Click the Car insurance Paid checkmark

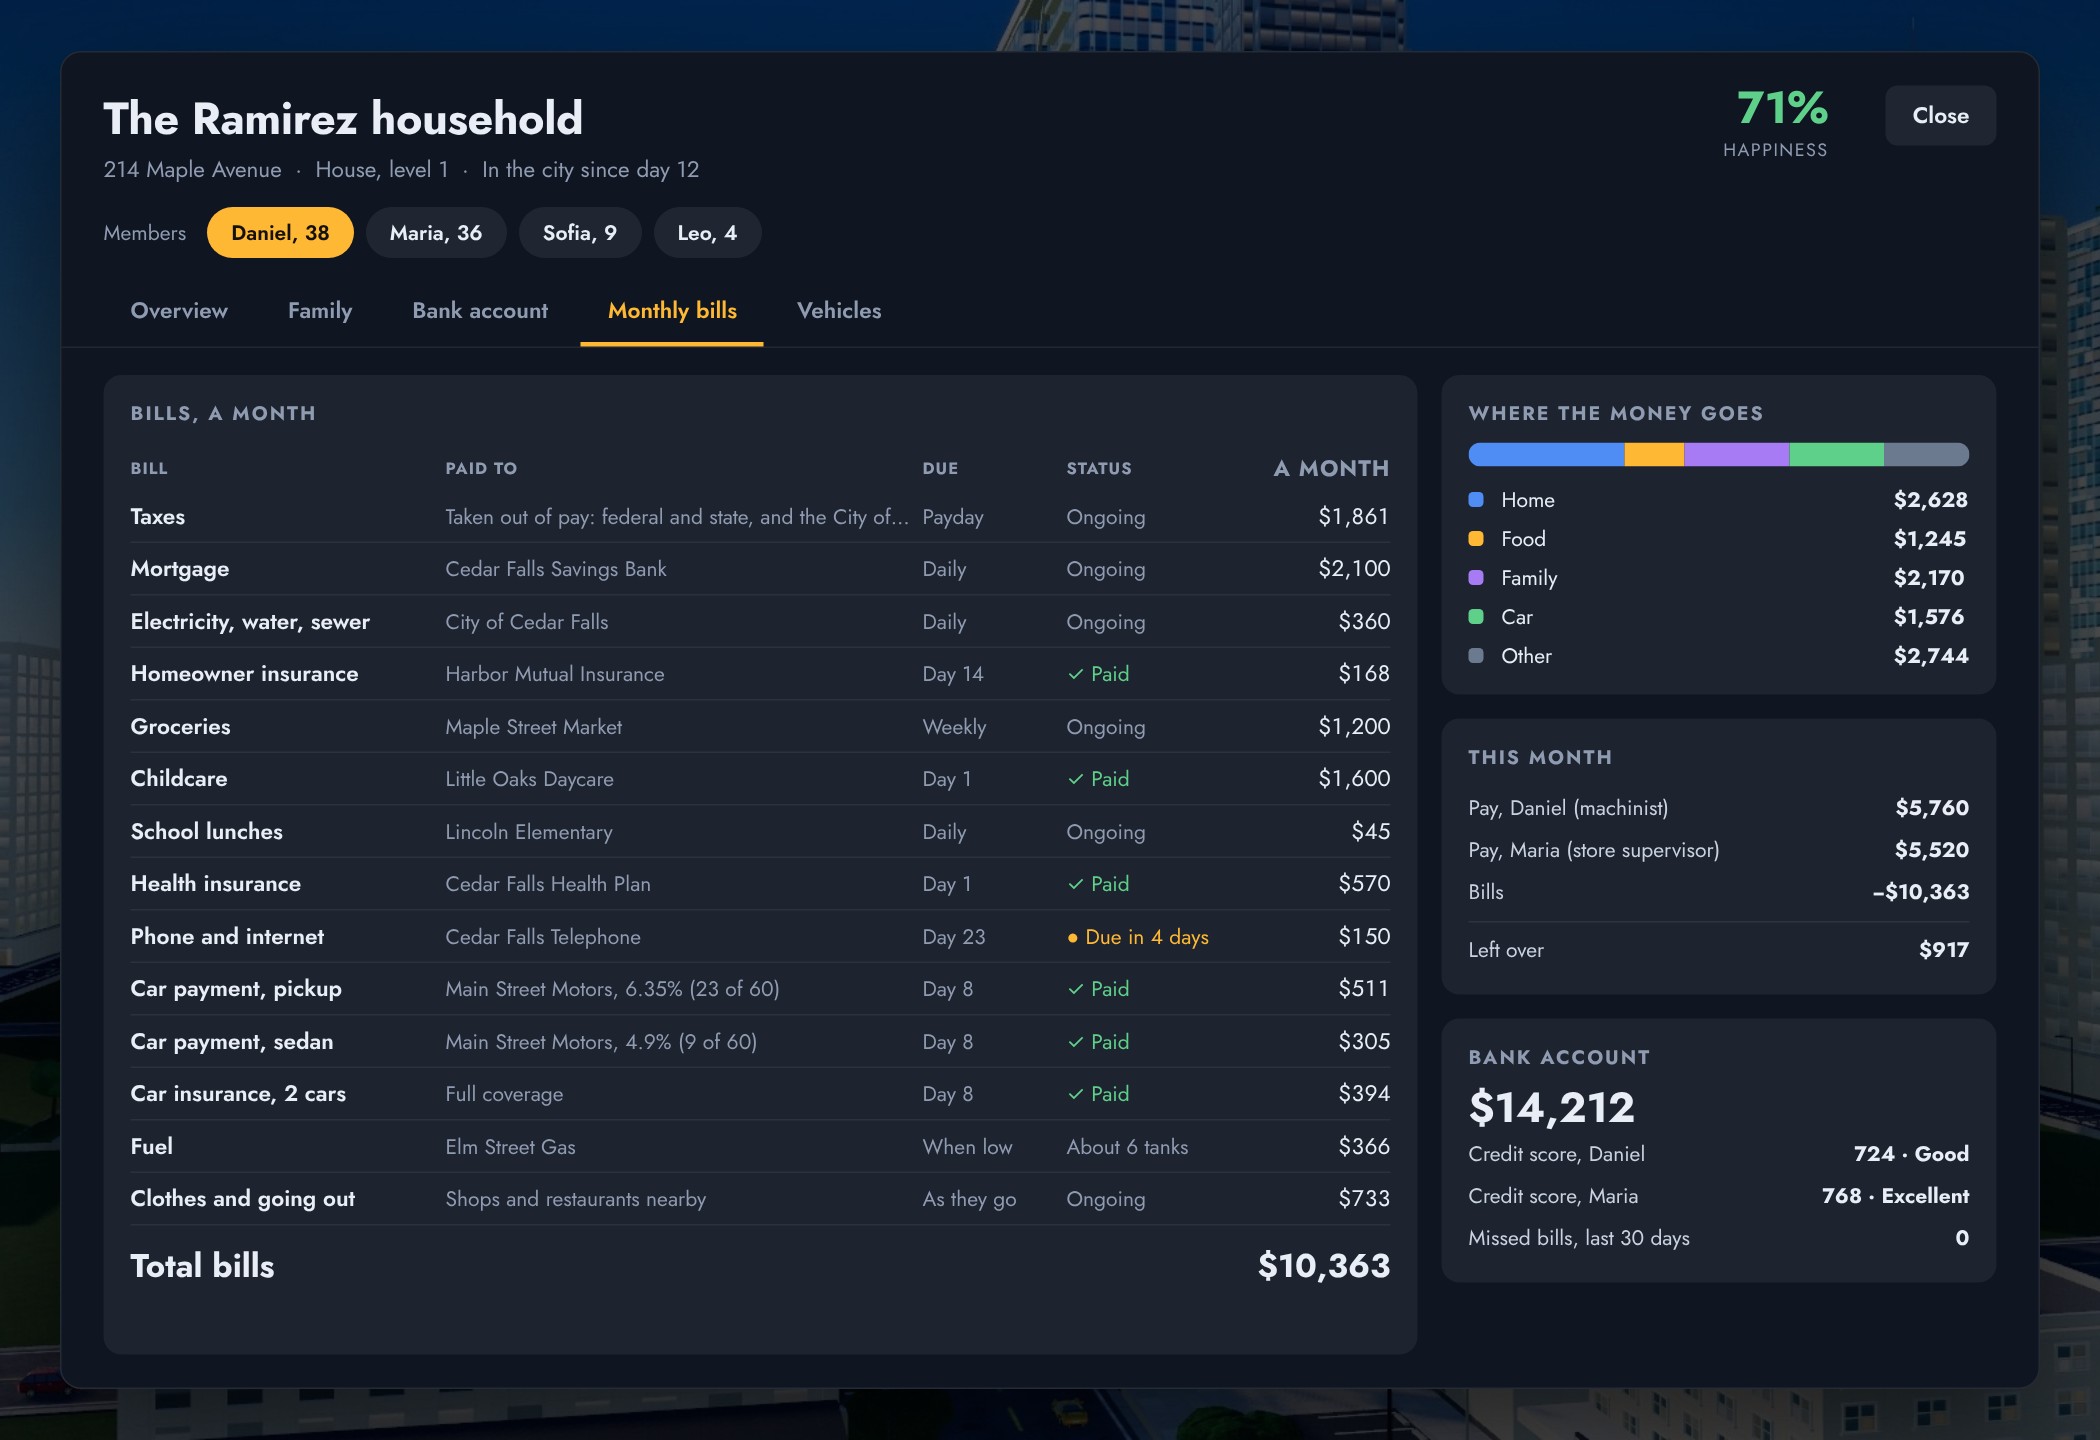point(1076,1094)
